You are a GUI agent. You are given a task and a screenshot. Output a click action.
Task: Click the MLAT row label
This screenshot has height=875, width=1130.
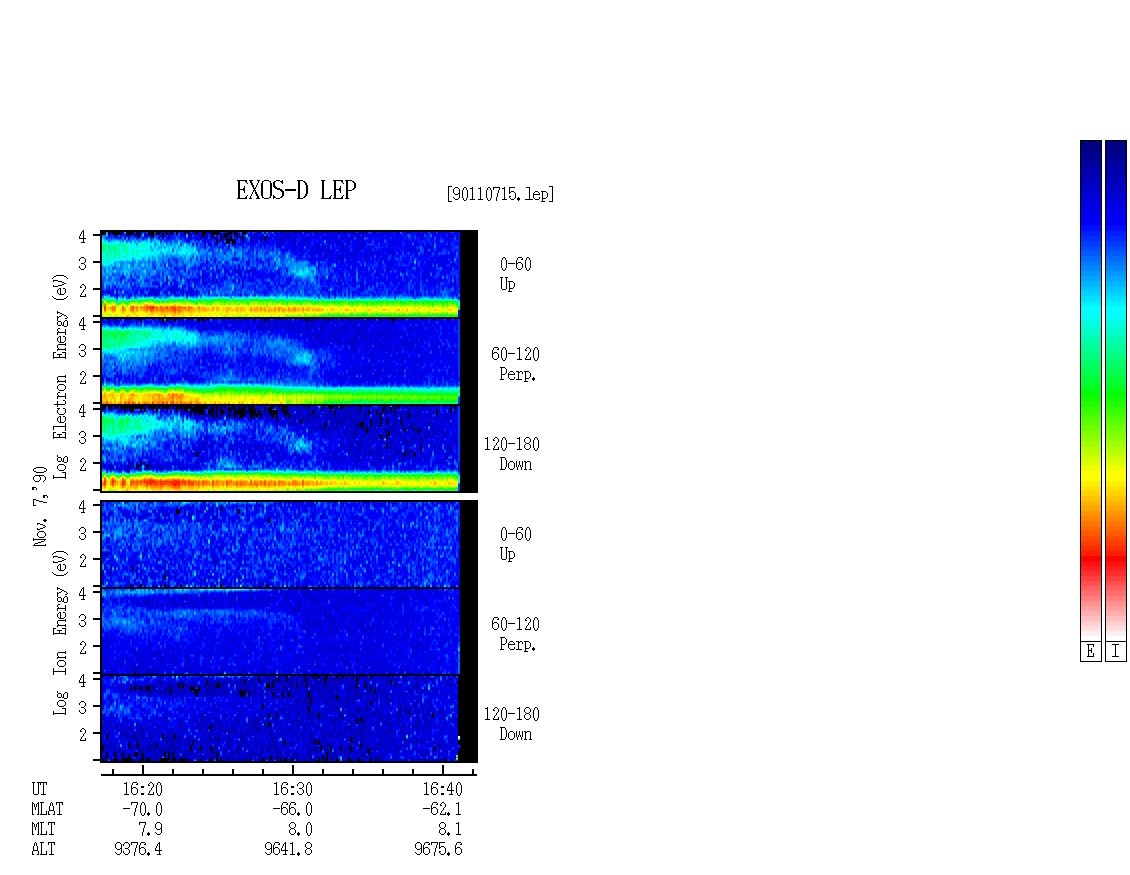coord(47,809)
